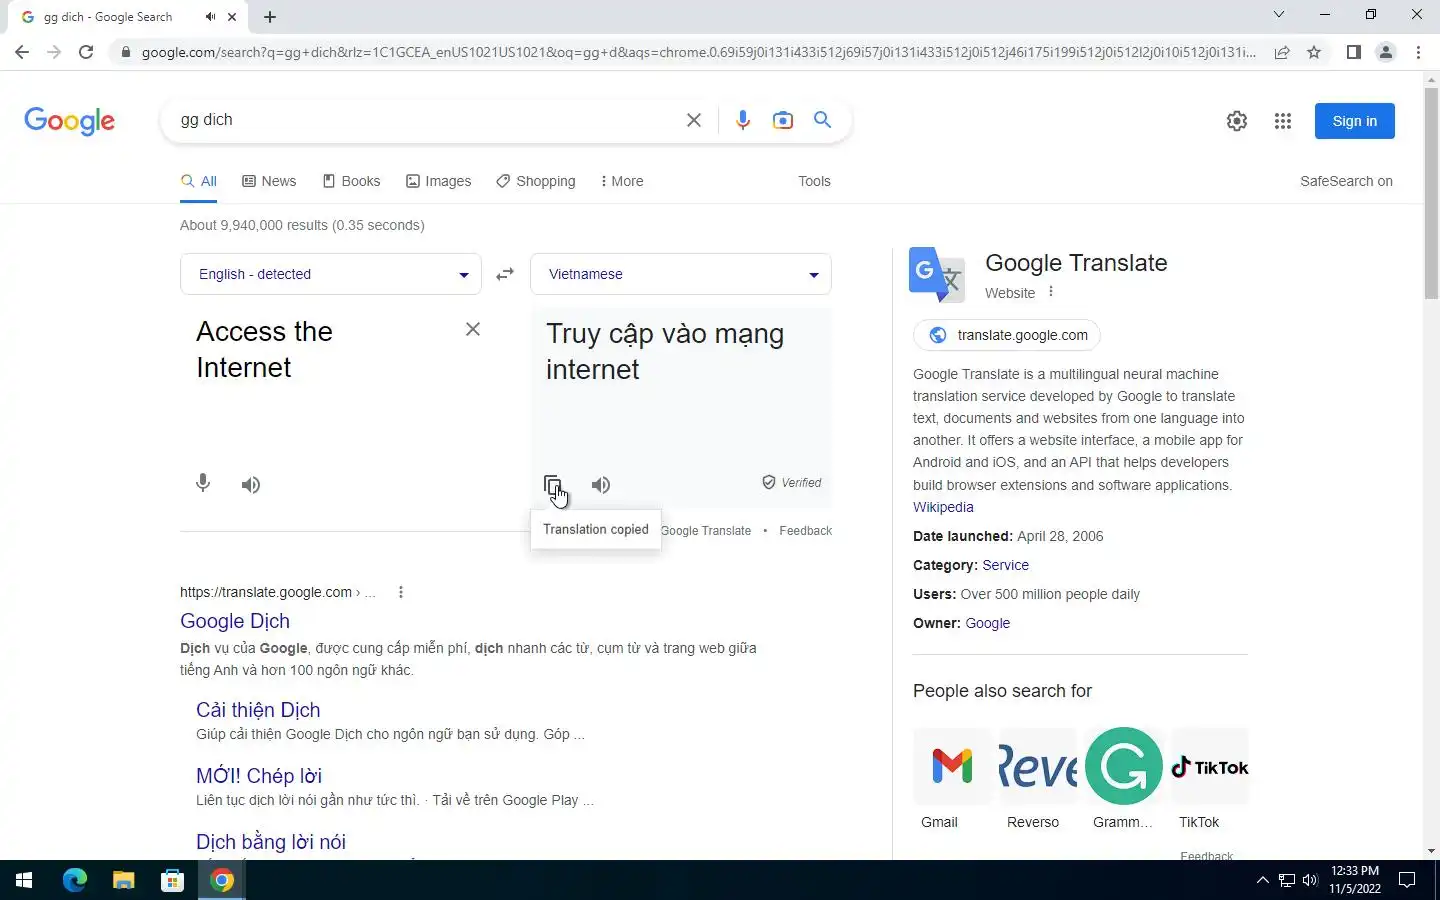1440x900 pixels.
Task: Open the tab search chevron
Action: 1278,14
